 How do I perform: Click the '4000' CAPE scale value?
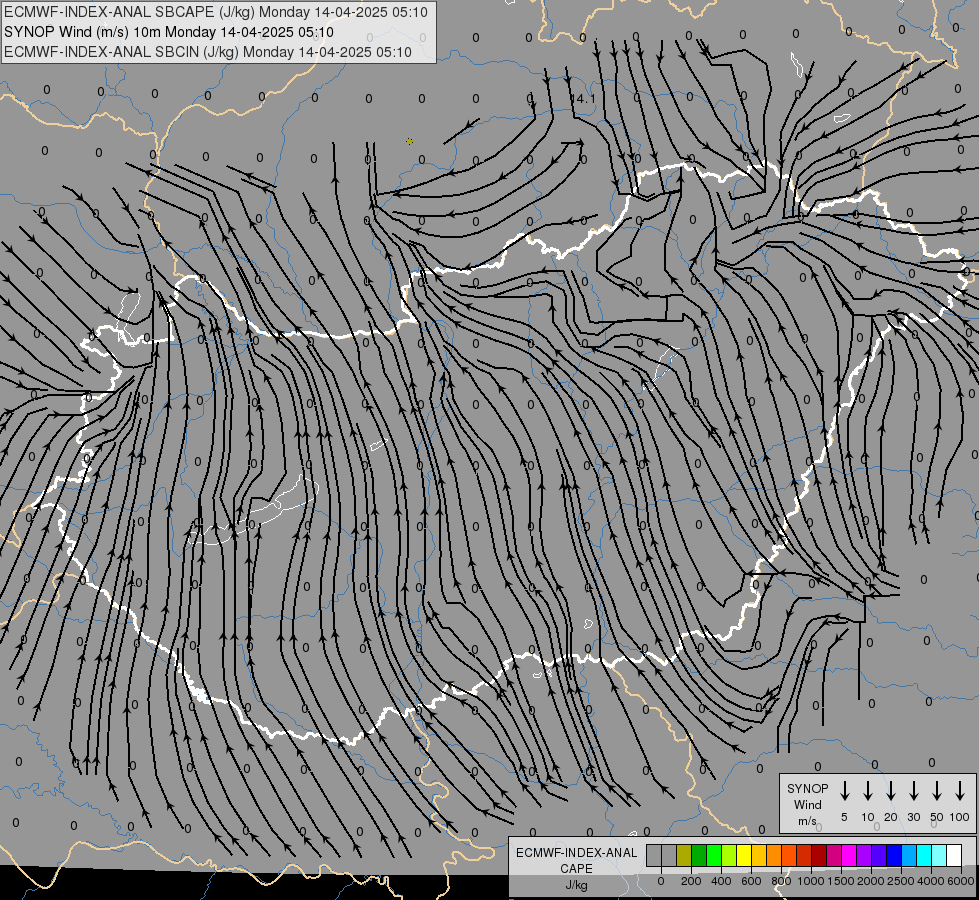point(930,881)
